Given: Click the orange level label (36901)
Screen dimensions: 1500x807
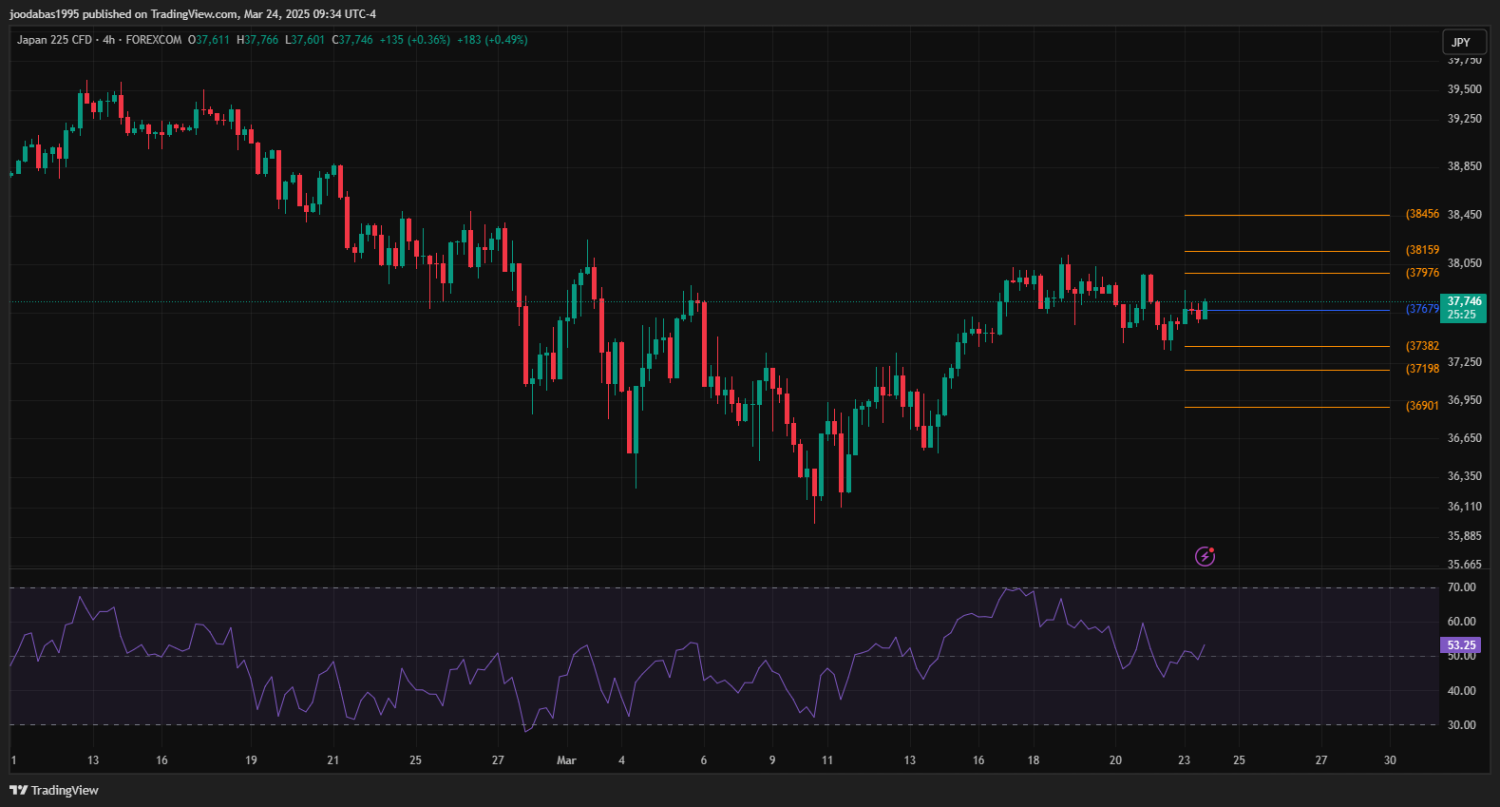Looking at the screenshot, I should point(1422,406).
